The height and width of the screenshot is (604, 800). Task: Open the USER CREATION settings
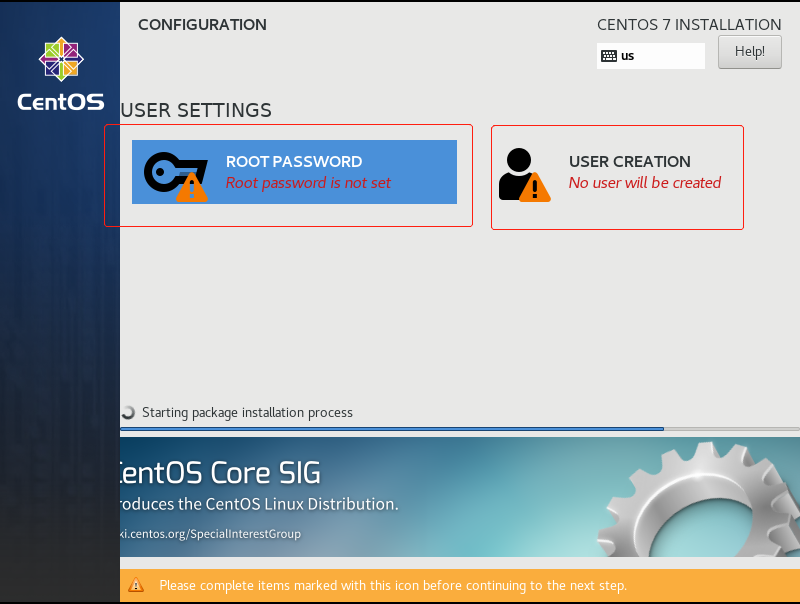(x=630, y=162)
